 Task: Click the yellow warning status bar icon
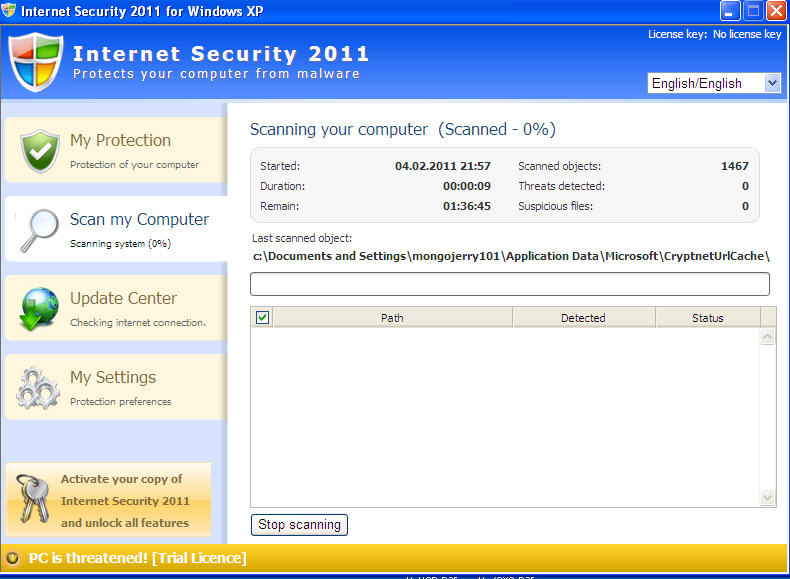pyautogui.click(x=13, y=558)
